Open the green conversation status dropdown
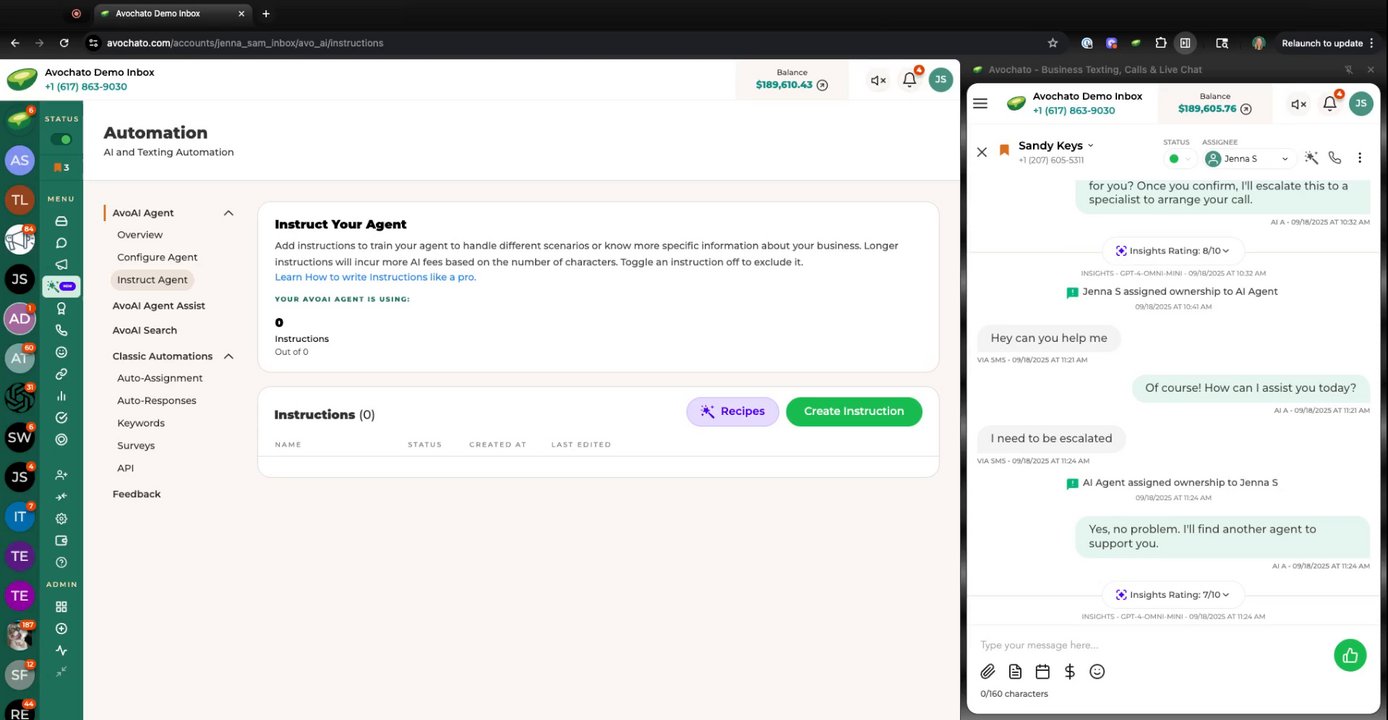Viewport: 1388px width, 720px height. (1180, 158)
